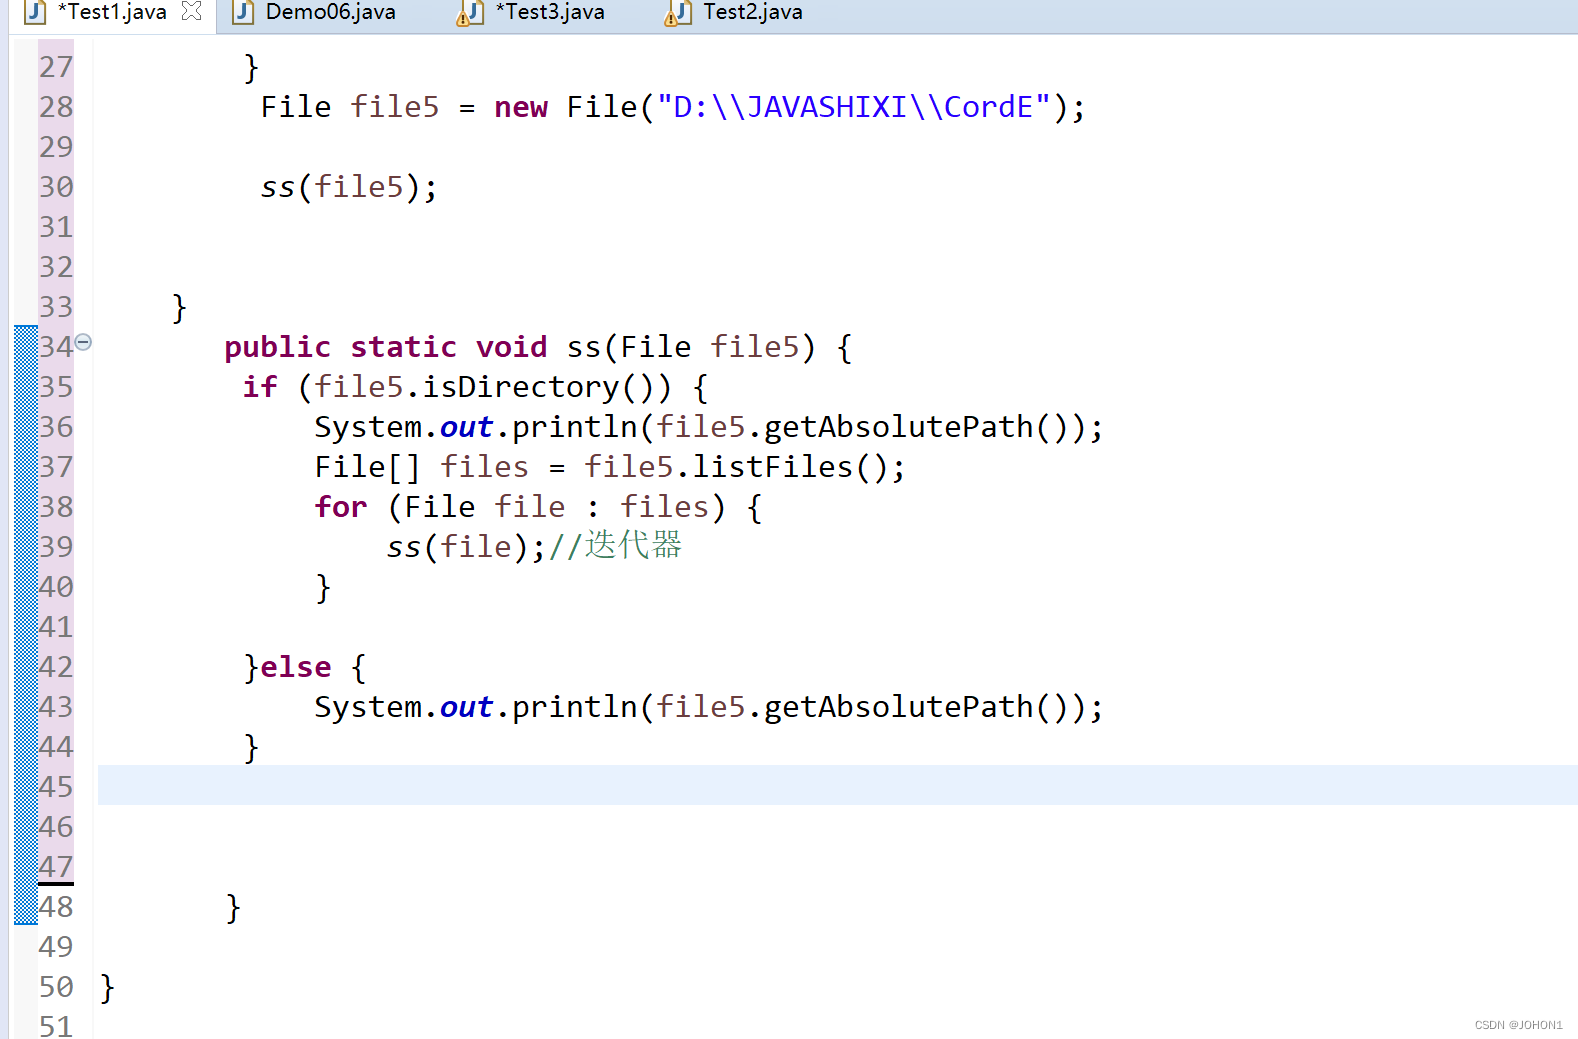Click the Test3.java warning file icon

(470, 13)
